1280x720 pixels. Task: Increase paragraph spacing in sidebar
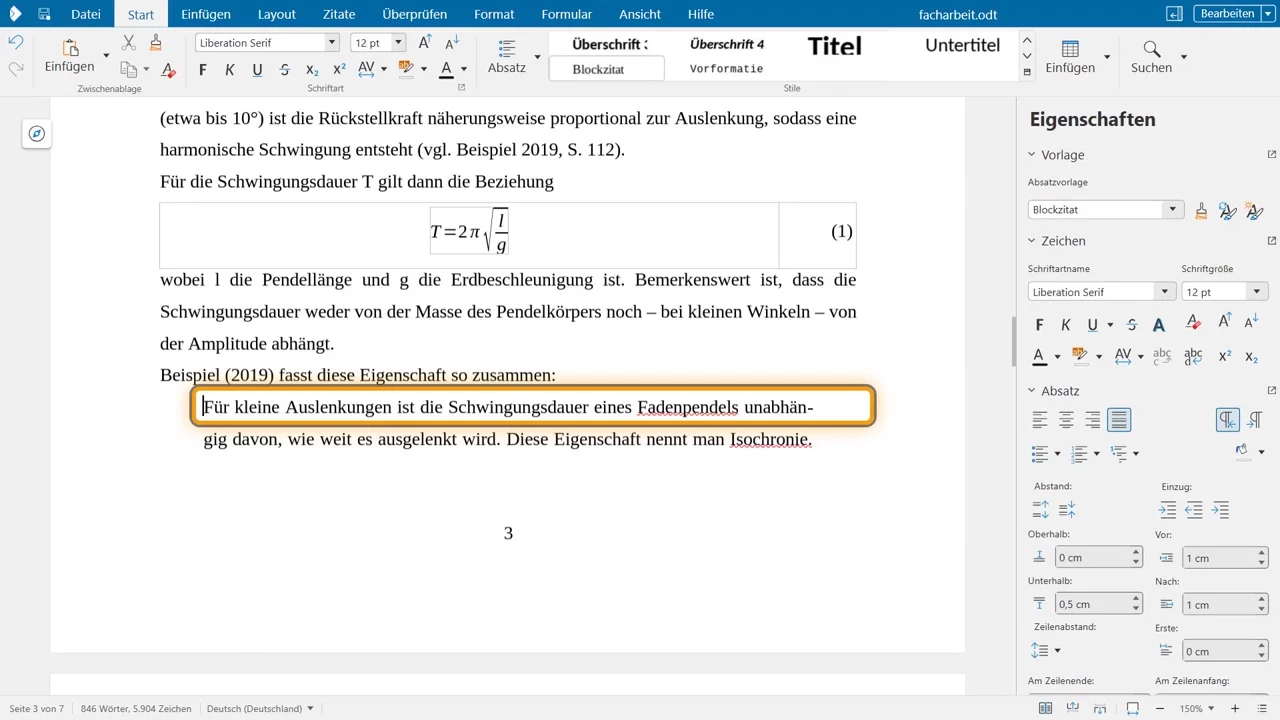[x=1041, y=510]
